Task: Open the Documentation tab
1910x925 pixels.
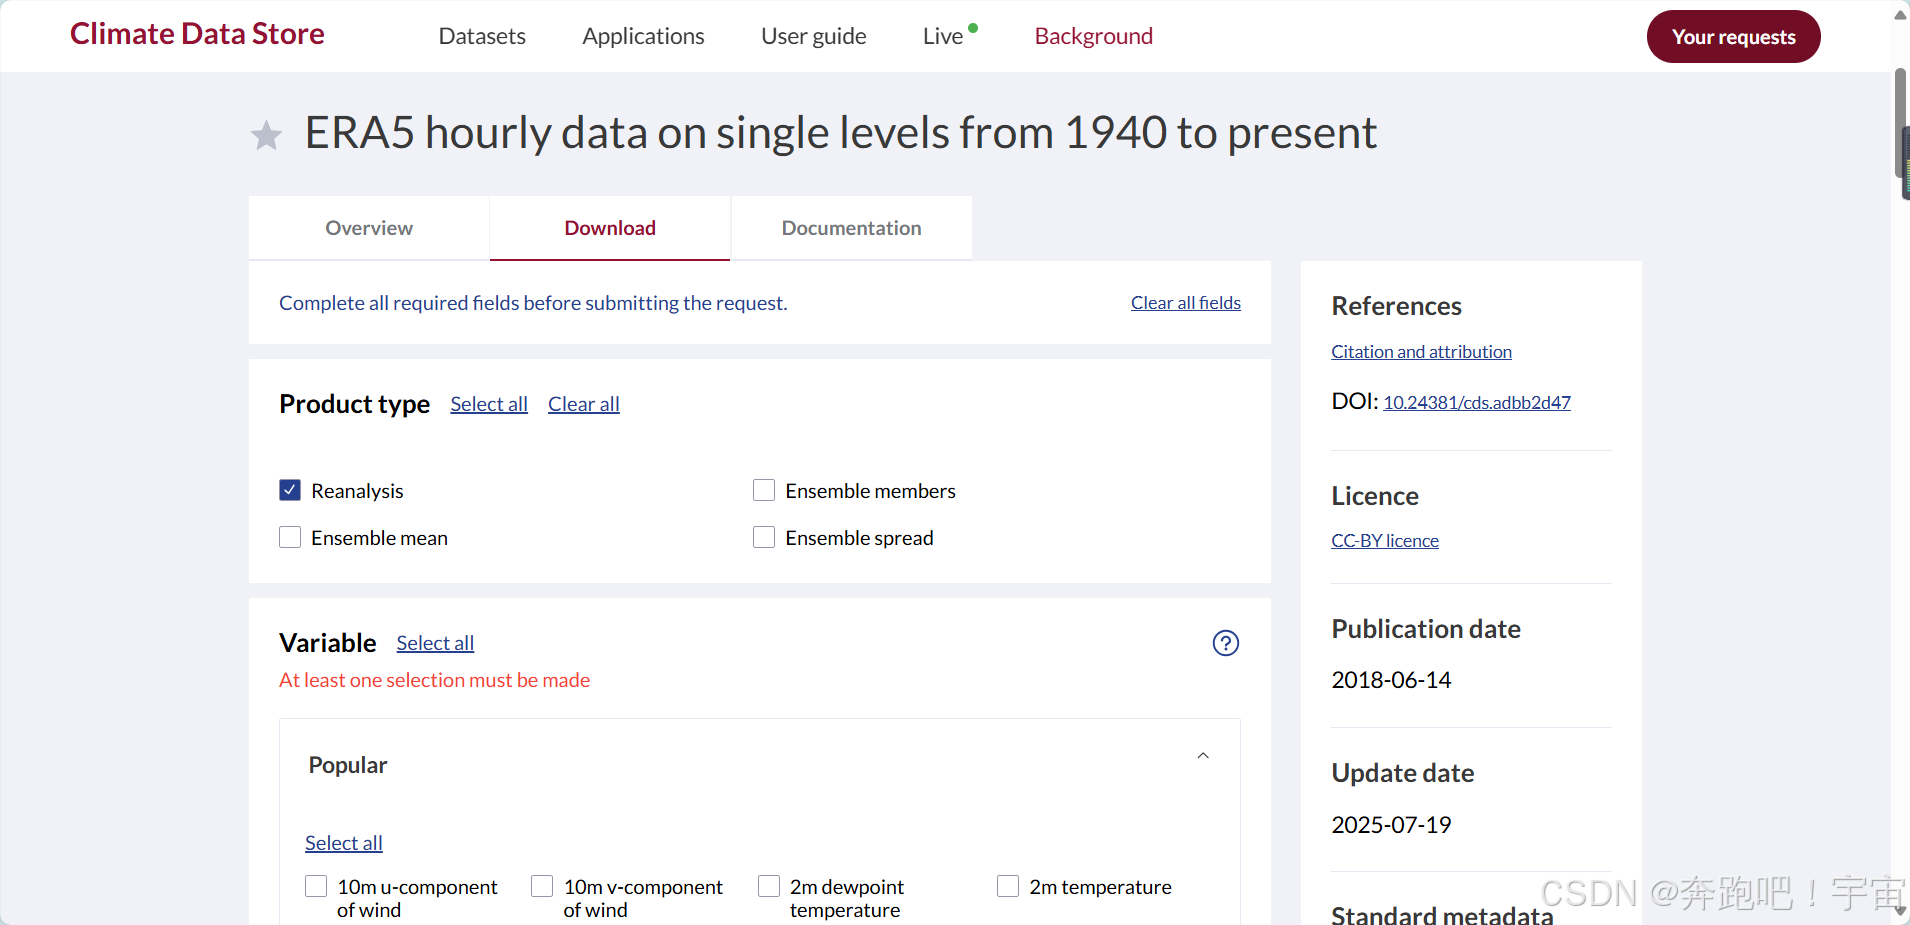Action: coord(851,227)
